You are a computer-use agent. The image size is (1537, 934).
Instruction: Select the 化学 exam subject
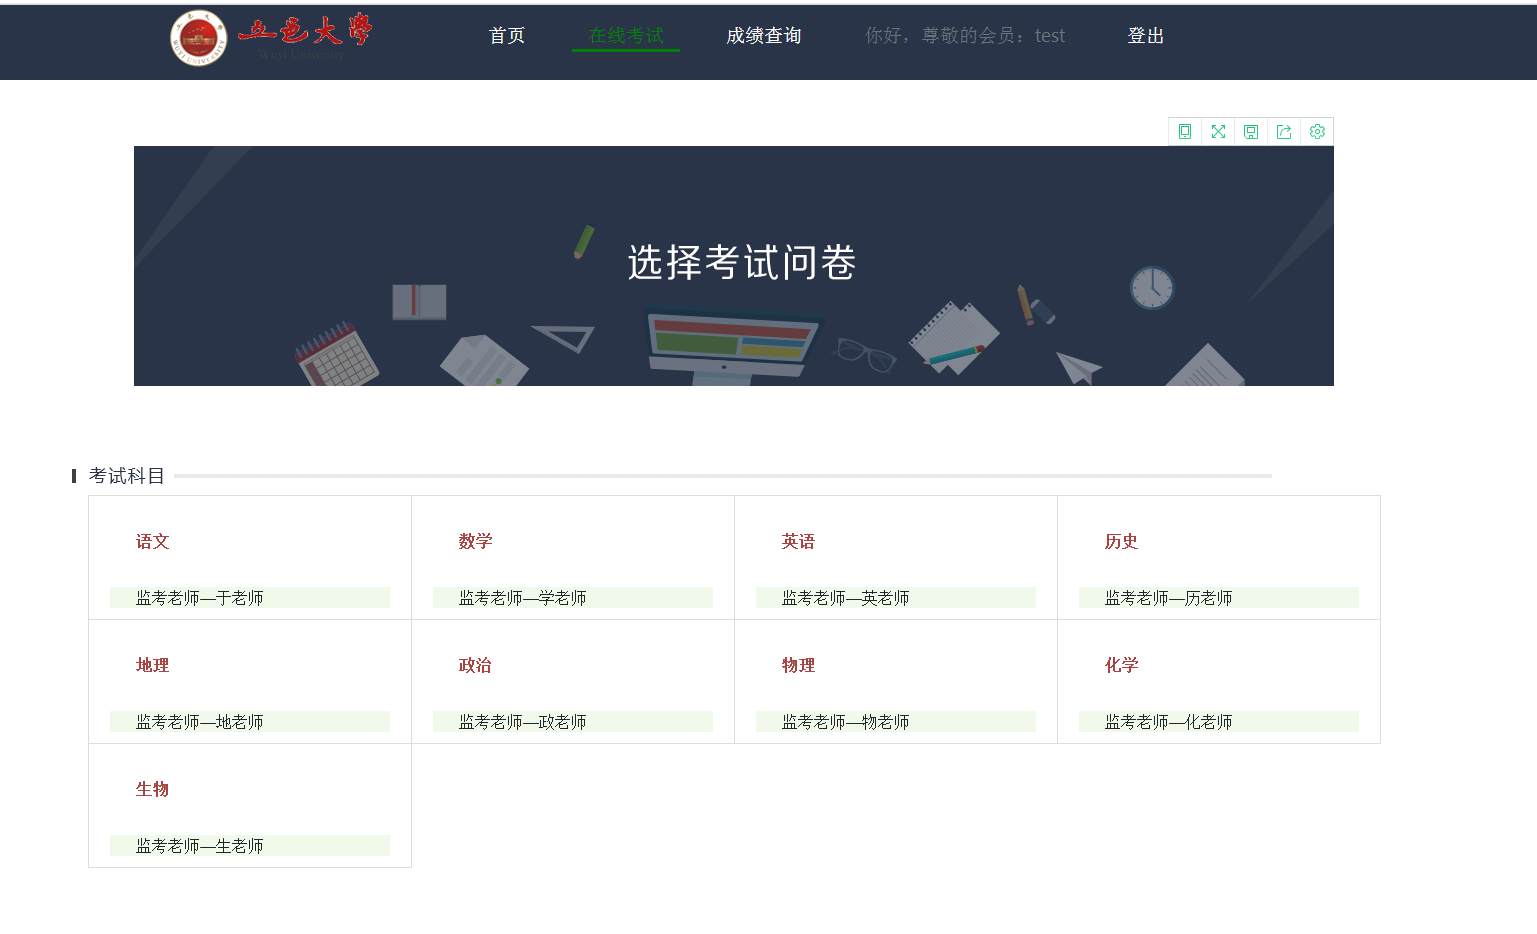tap(1122, 666)
